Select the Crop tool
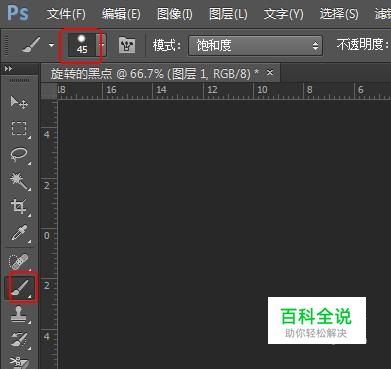This screenshot has height=369, width=391. coord(19,207)
